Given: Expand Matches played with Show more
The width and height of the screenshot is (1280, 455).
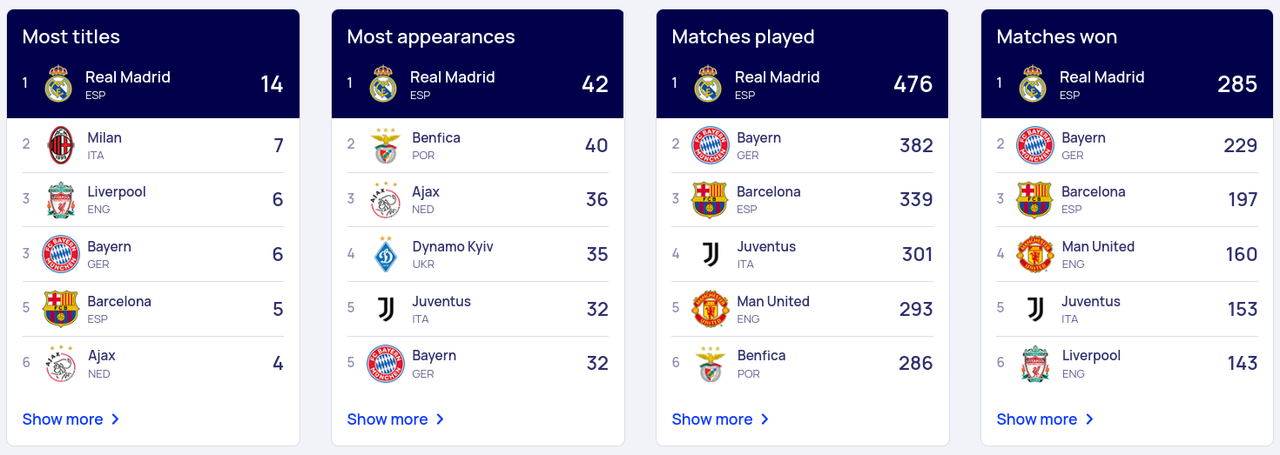Looking at the screenshot, I should click(x=721, y=419).
